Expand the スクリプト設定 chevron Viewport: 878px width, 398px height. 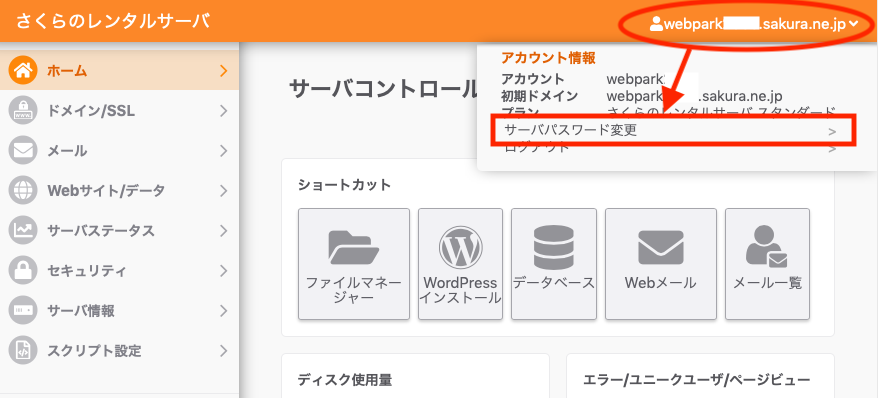tap(224, 351)
